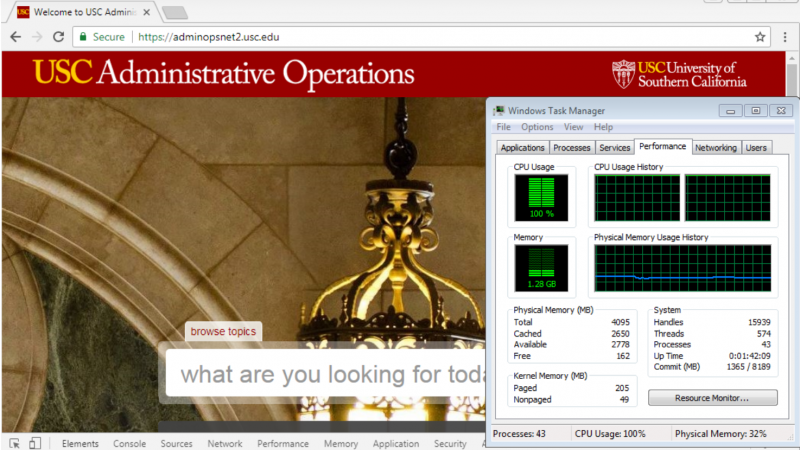Viewport: 800px width, 450px height.
Task: Click the Up Time value 0:01:42:09
Action: [749, 356]
